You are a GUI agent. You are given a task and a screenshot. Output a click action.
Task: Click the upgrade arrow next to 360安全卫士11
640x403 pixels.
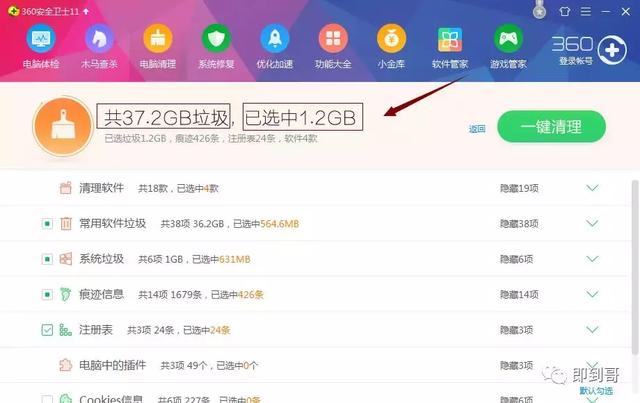pos(86,11)
